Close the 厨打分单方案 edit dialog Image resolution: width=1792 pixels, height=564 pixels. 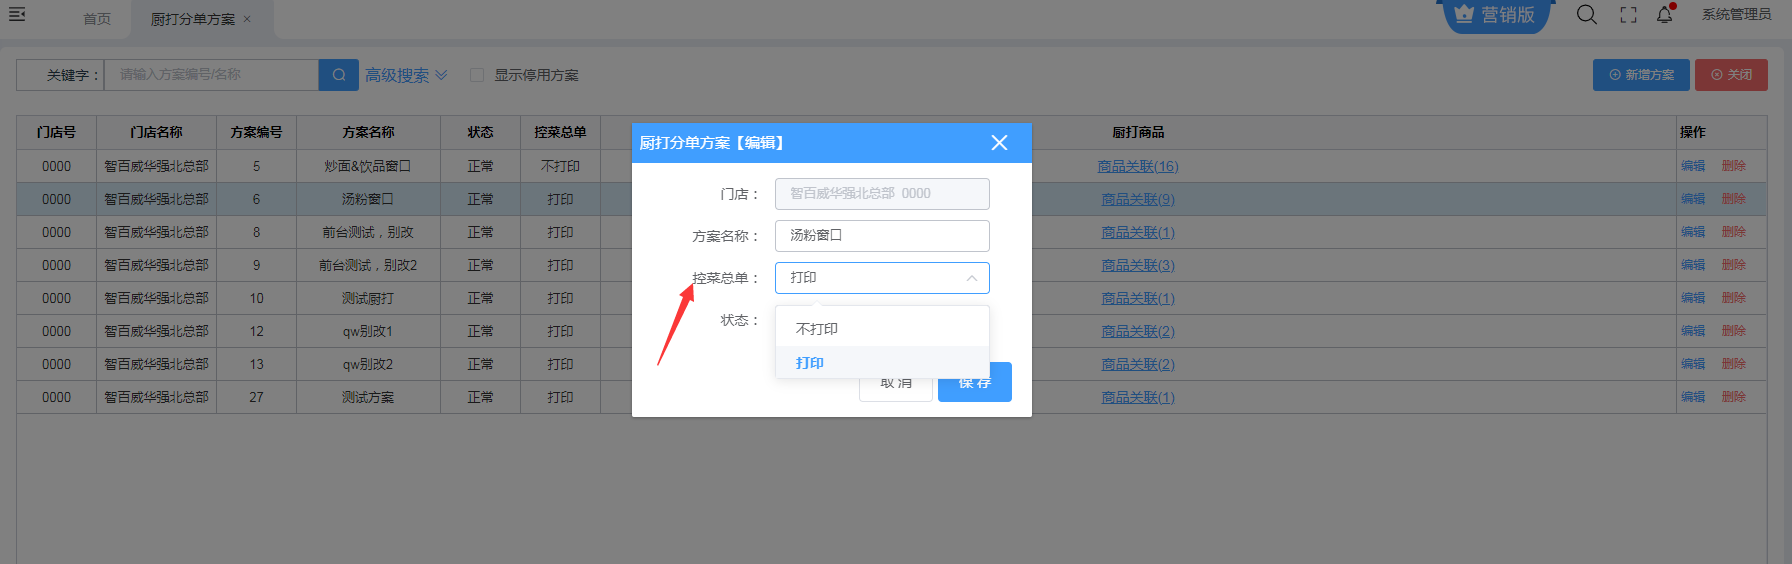[998, 143]
